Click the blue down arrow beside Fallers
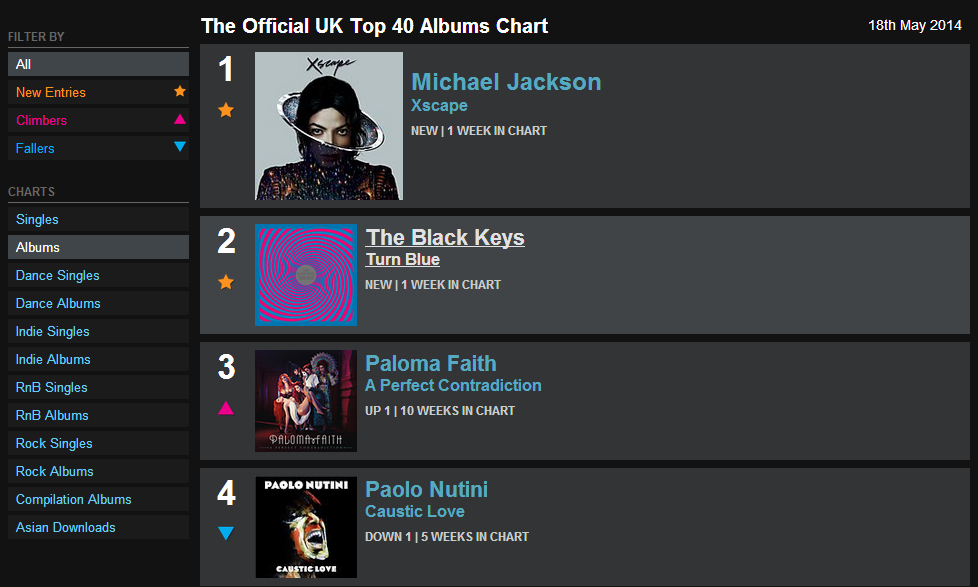The height and width of the screenshot is (587, 978). pos(180,147)
